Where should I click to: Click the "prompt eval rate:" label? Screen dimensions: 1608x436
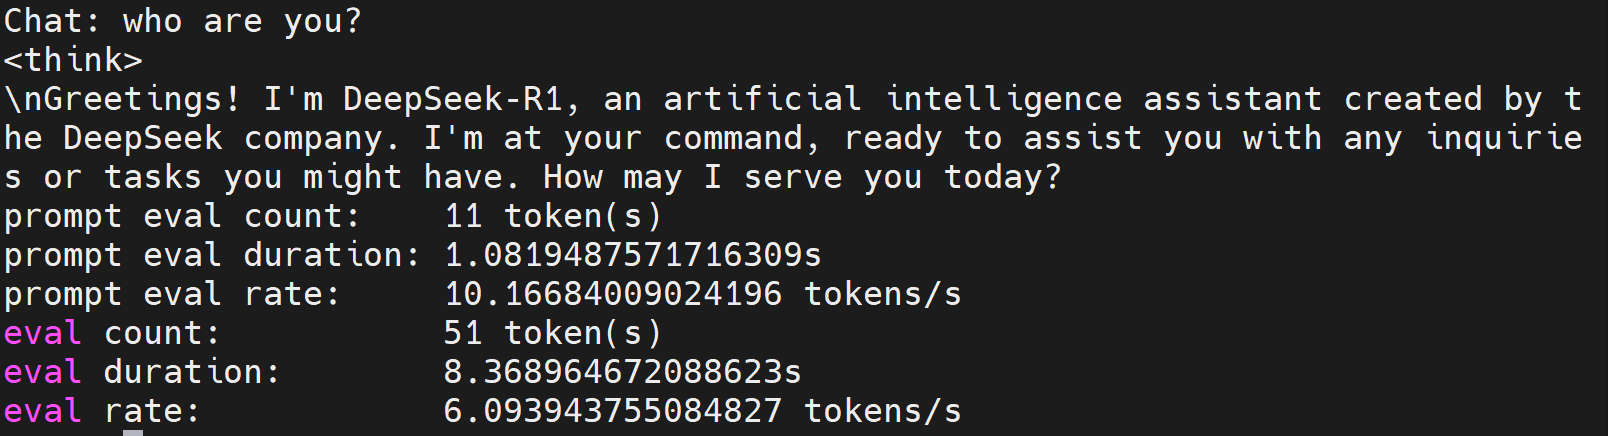172,294
